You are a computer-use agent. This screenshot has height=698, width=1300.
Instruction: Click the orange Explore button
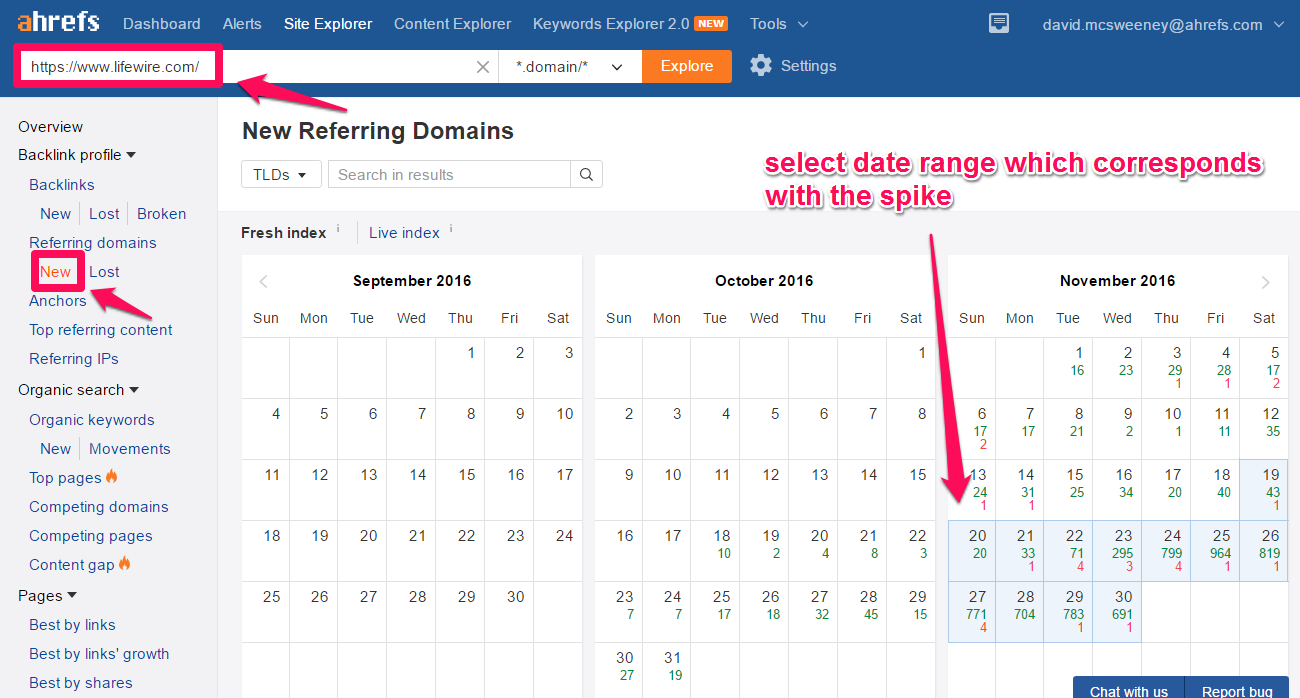[x=686, y=66]
